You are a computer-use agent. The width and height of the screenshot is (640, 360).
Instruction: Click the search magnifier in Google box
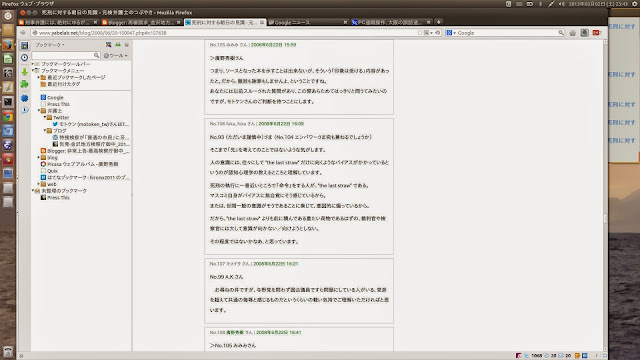(x=561, y=33)
